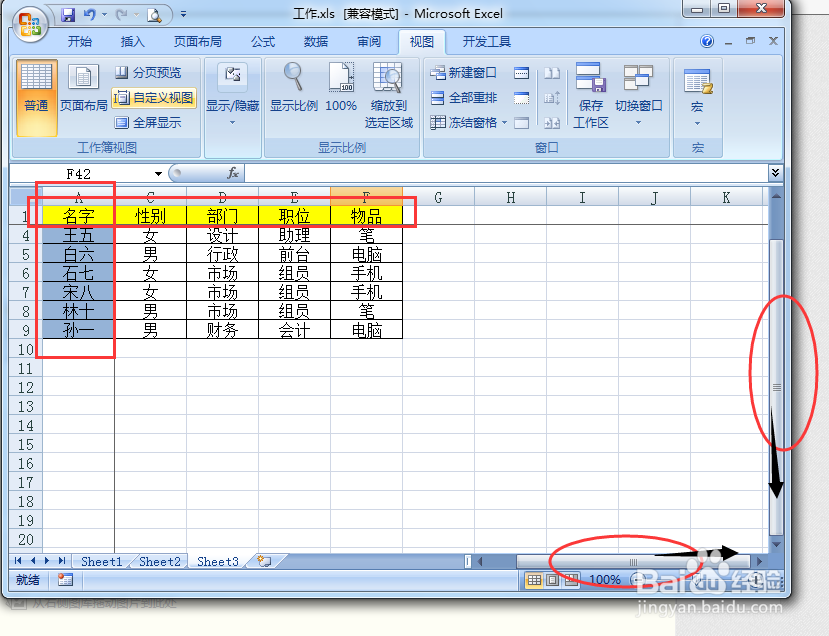Go to the last sheet tab arrow

(62, 561)
